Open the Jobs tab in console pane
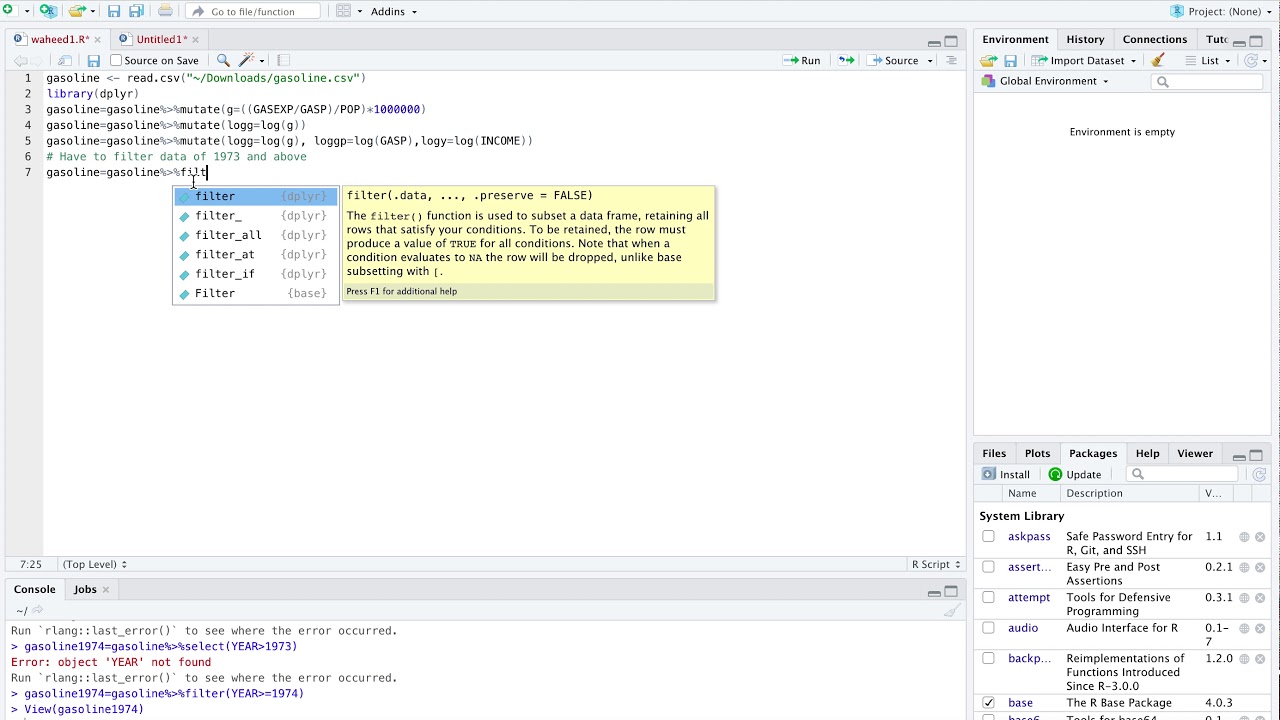Screen dimensions: 1280x720 [x=85, y=589]
